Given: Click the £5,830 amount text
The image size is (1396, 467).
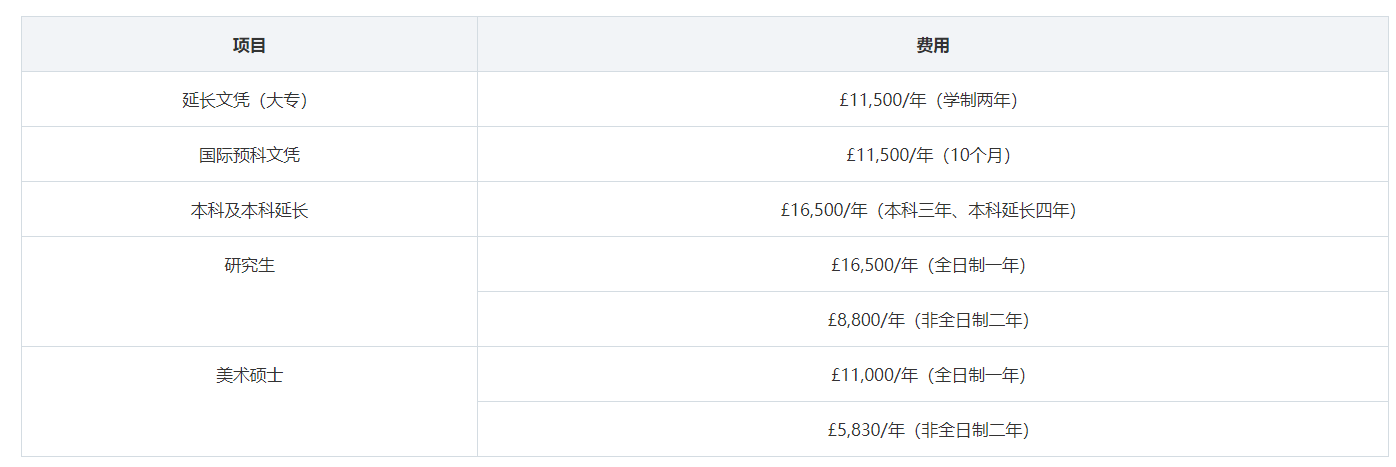Looking at the screenshot, I should pyautogui.click(x=853, y=430).
